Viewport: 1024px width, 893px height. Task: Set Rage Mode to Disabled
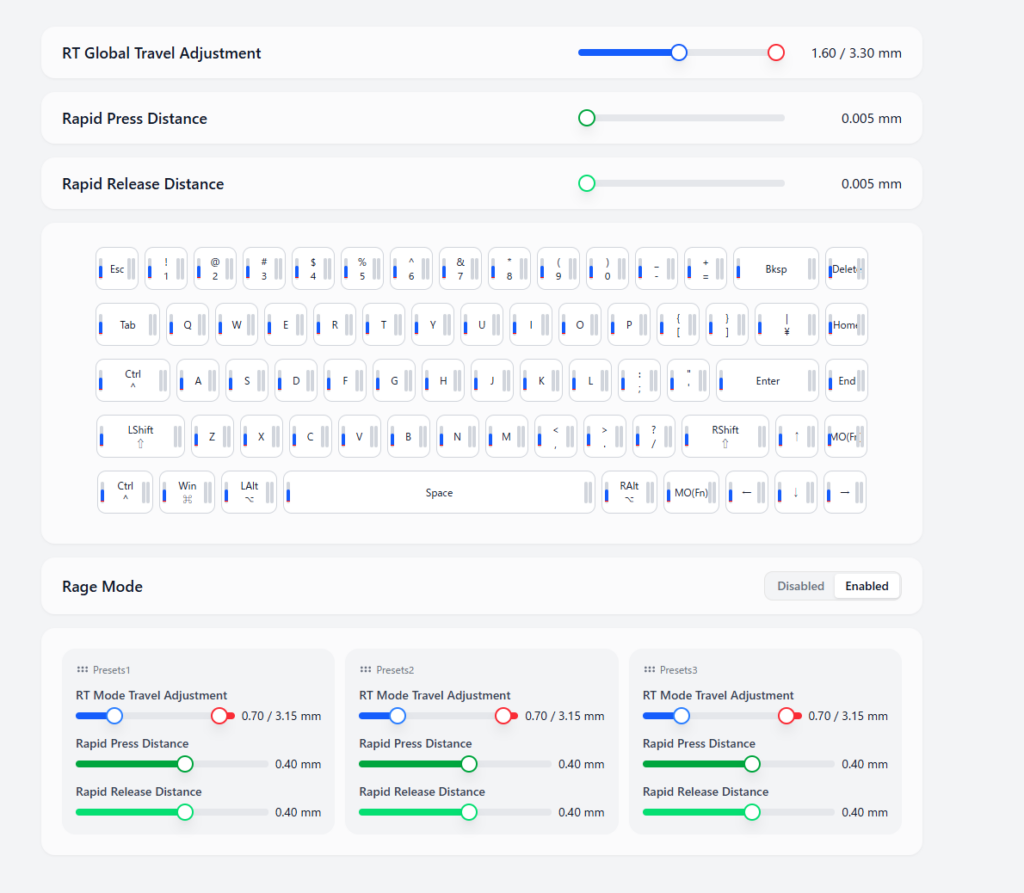[800, 586]
